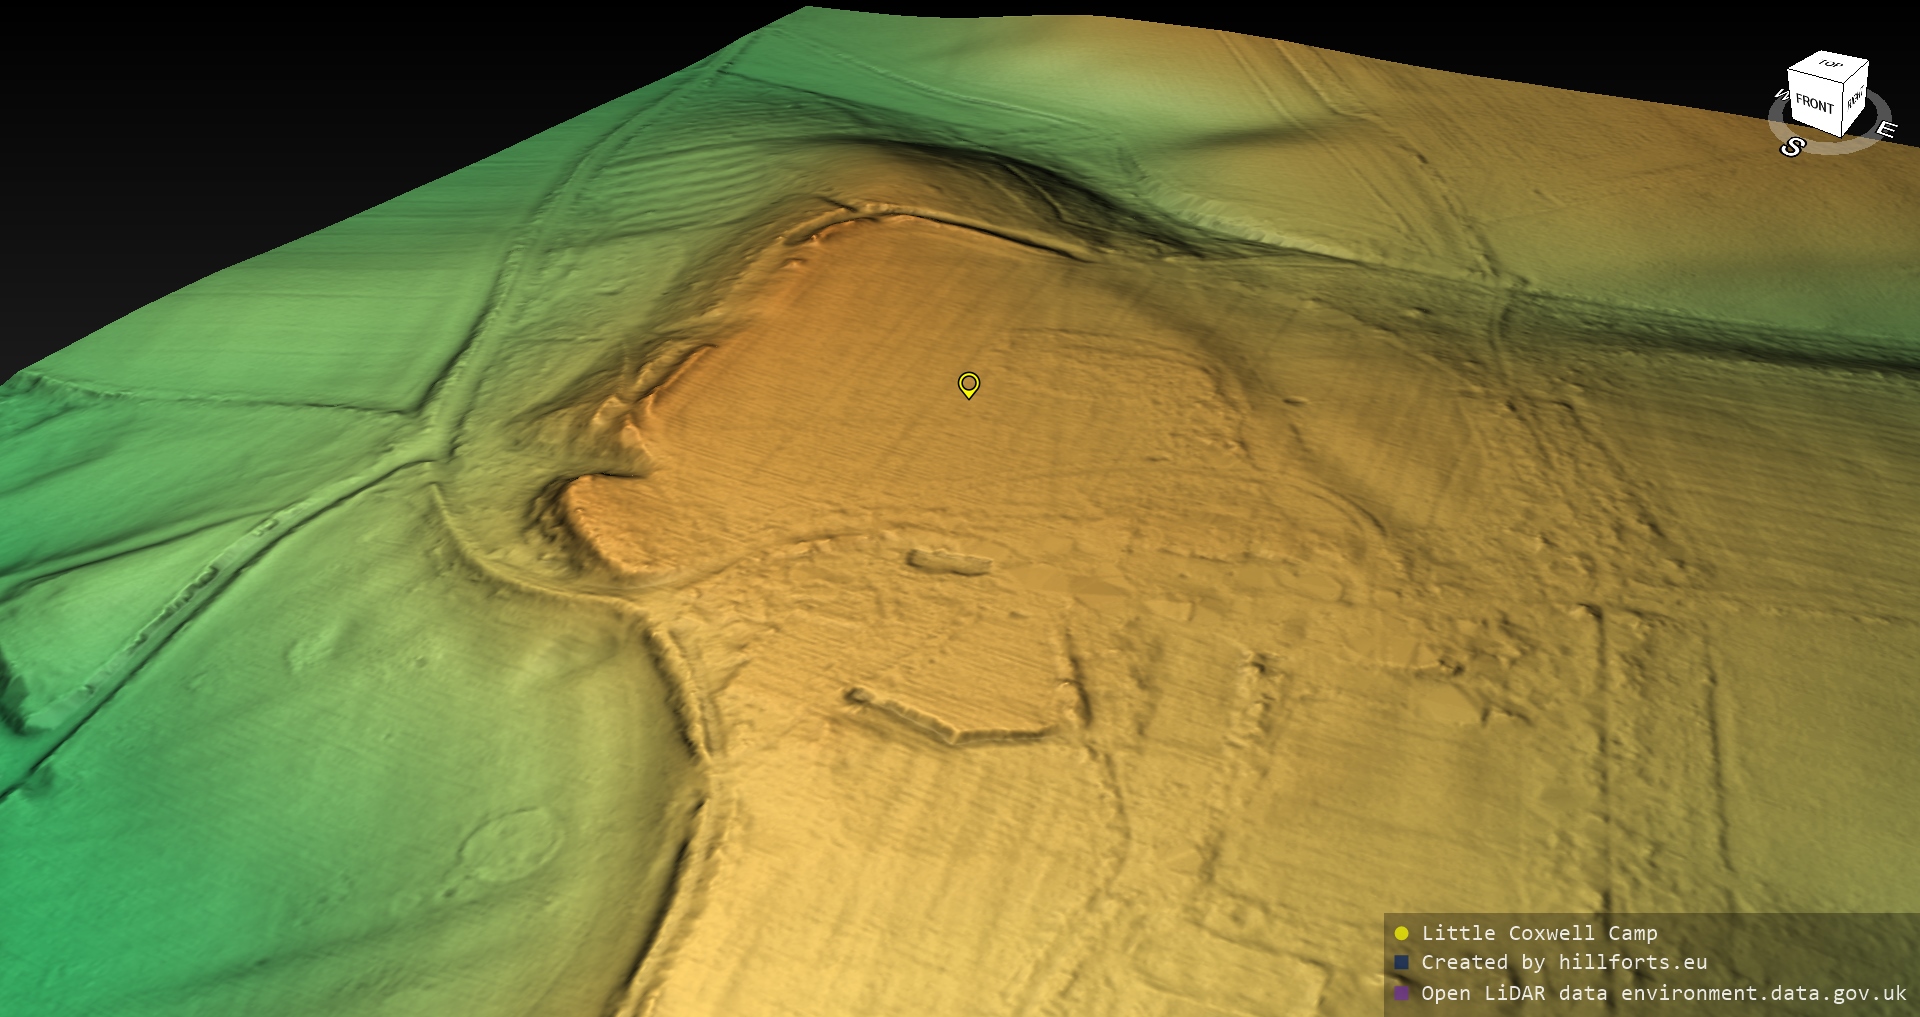Click the W compass letter
1920x1017 pixels.
1780,95
